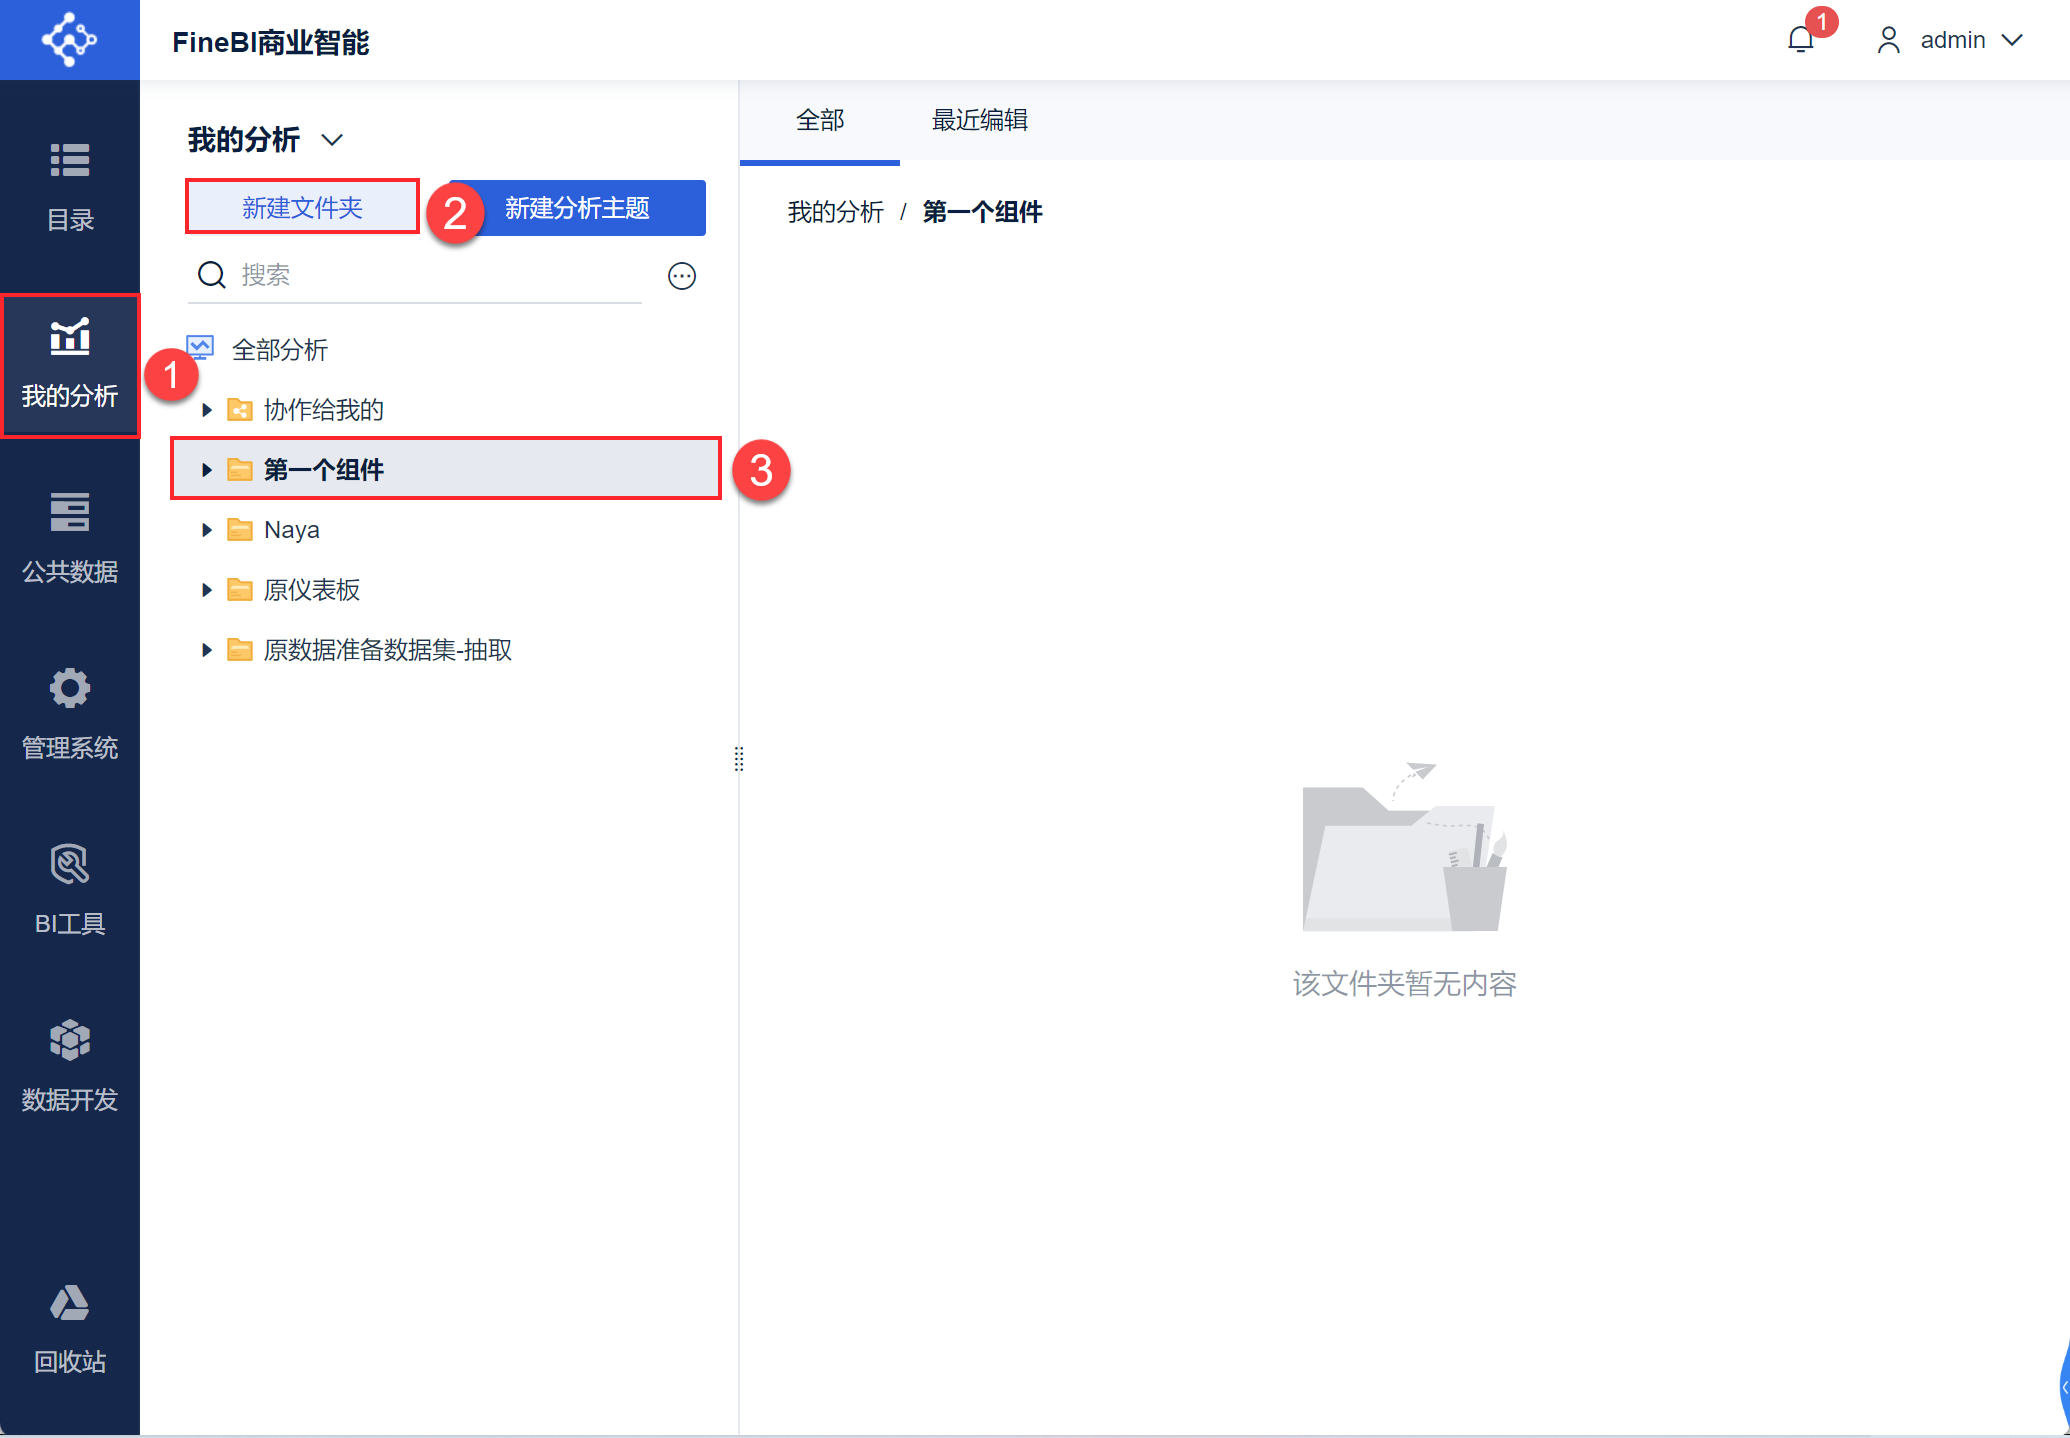Select the 原仪表板 folder label
The width and height of the screenshot is (2070, 1438).
point(312,590)
